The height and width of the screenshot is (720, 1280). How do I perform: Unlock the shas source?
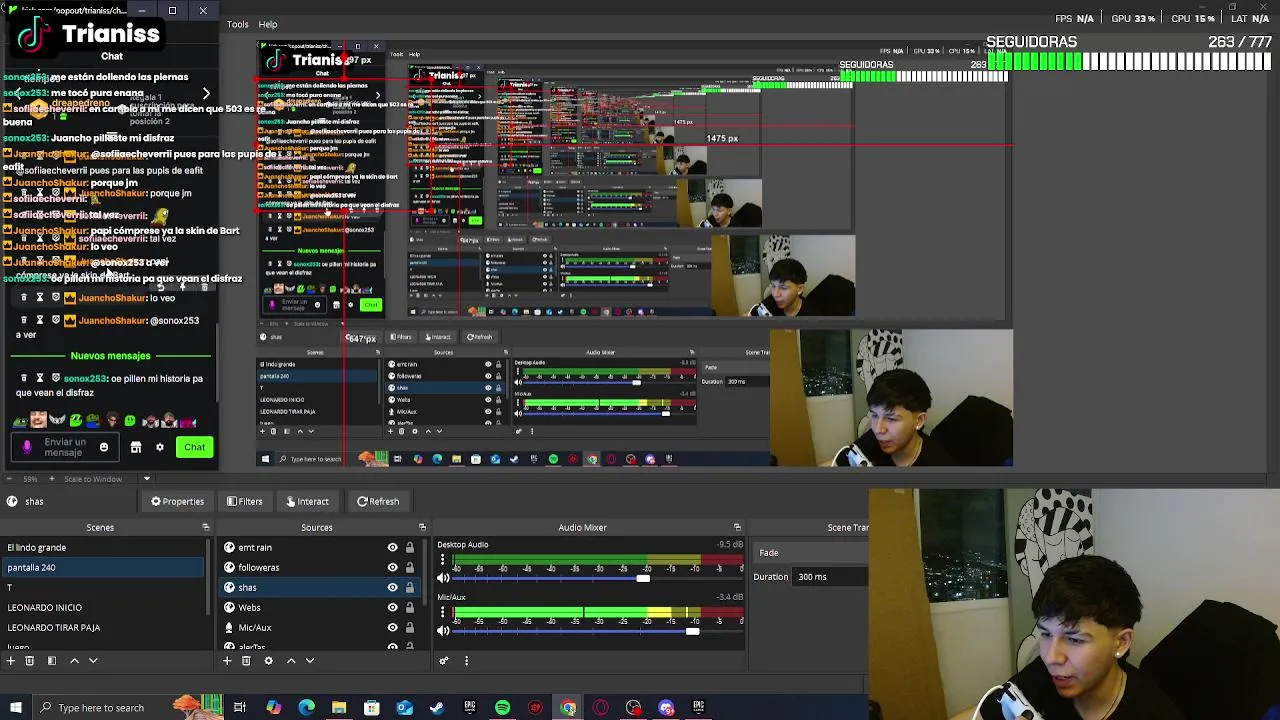[x=409, y=587]
